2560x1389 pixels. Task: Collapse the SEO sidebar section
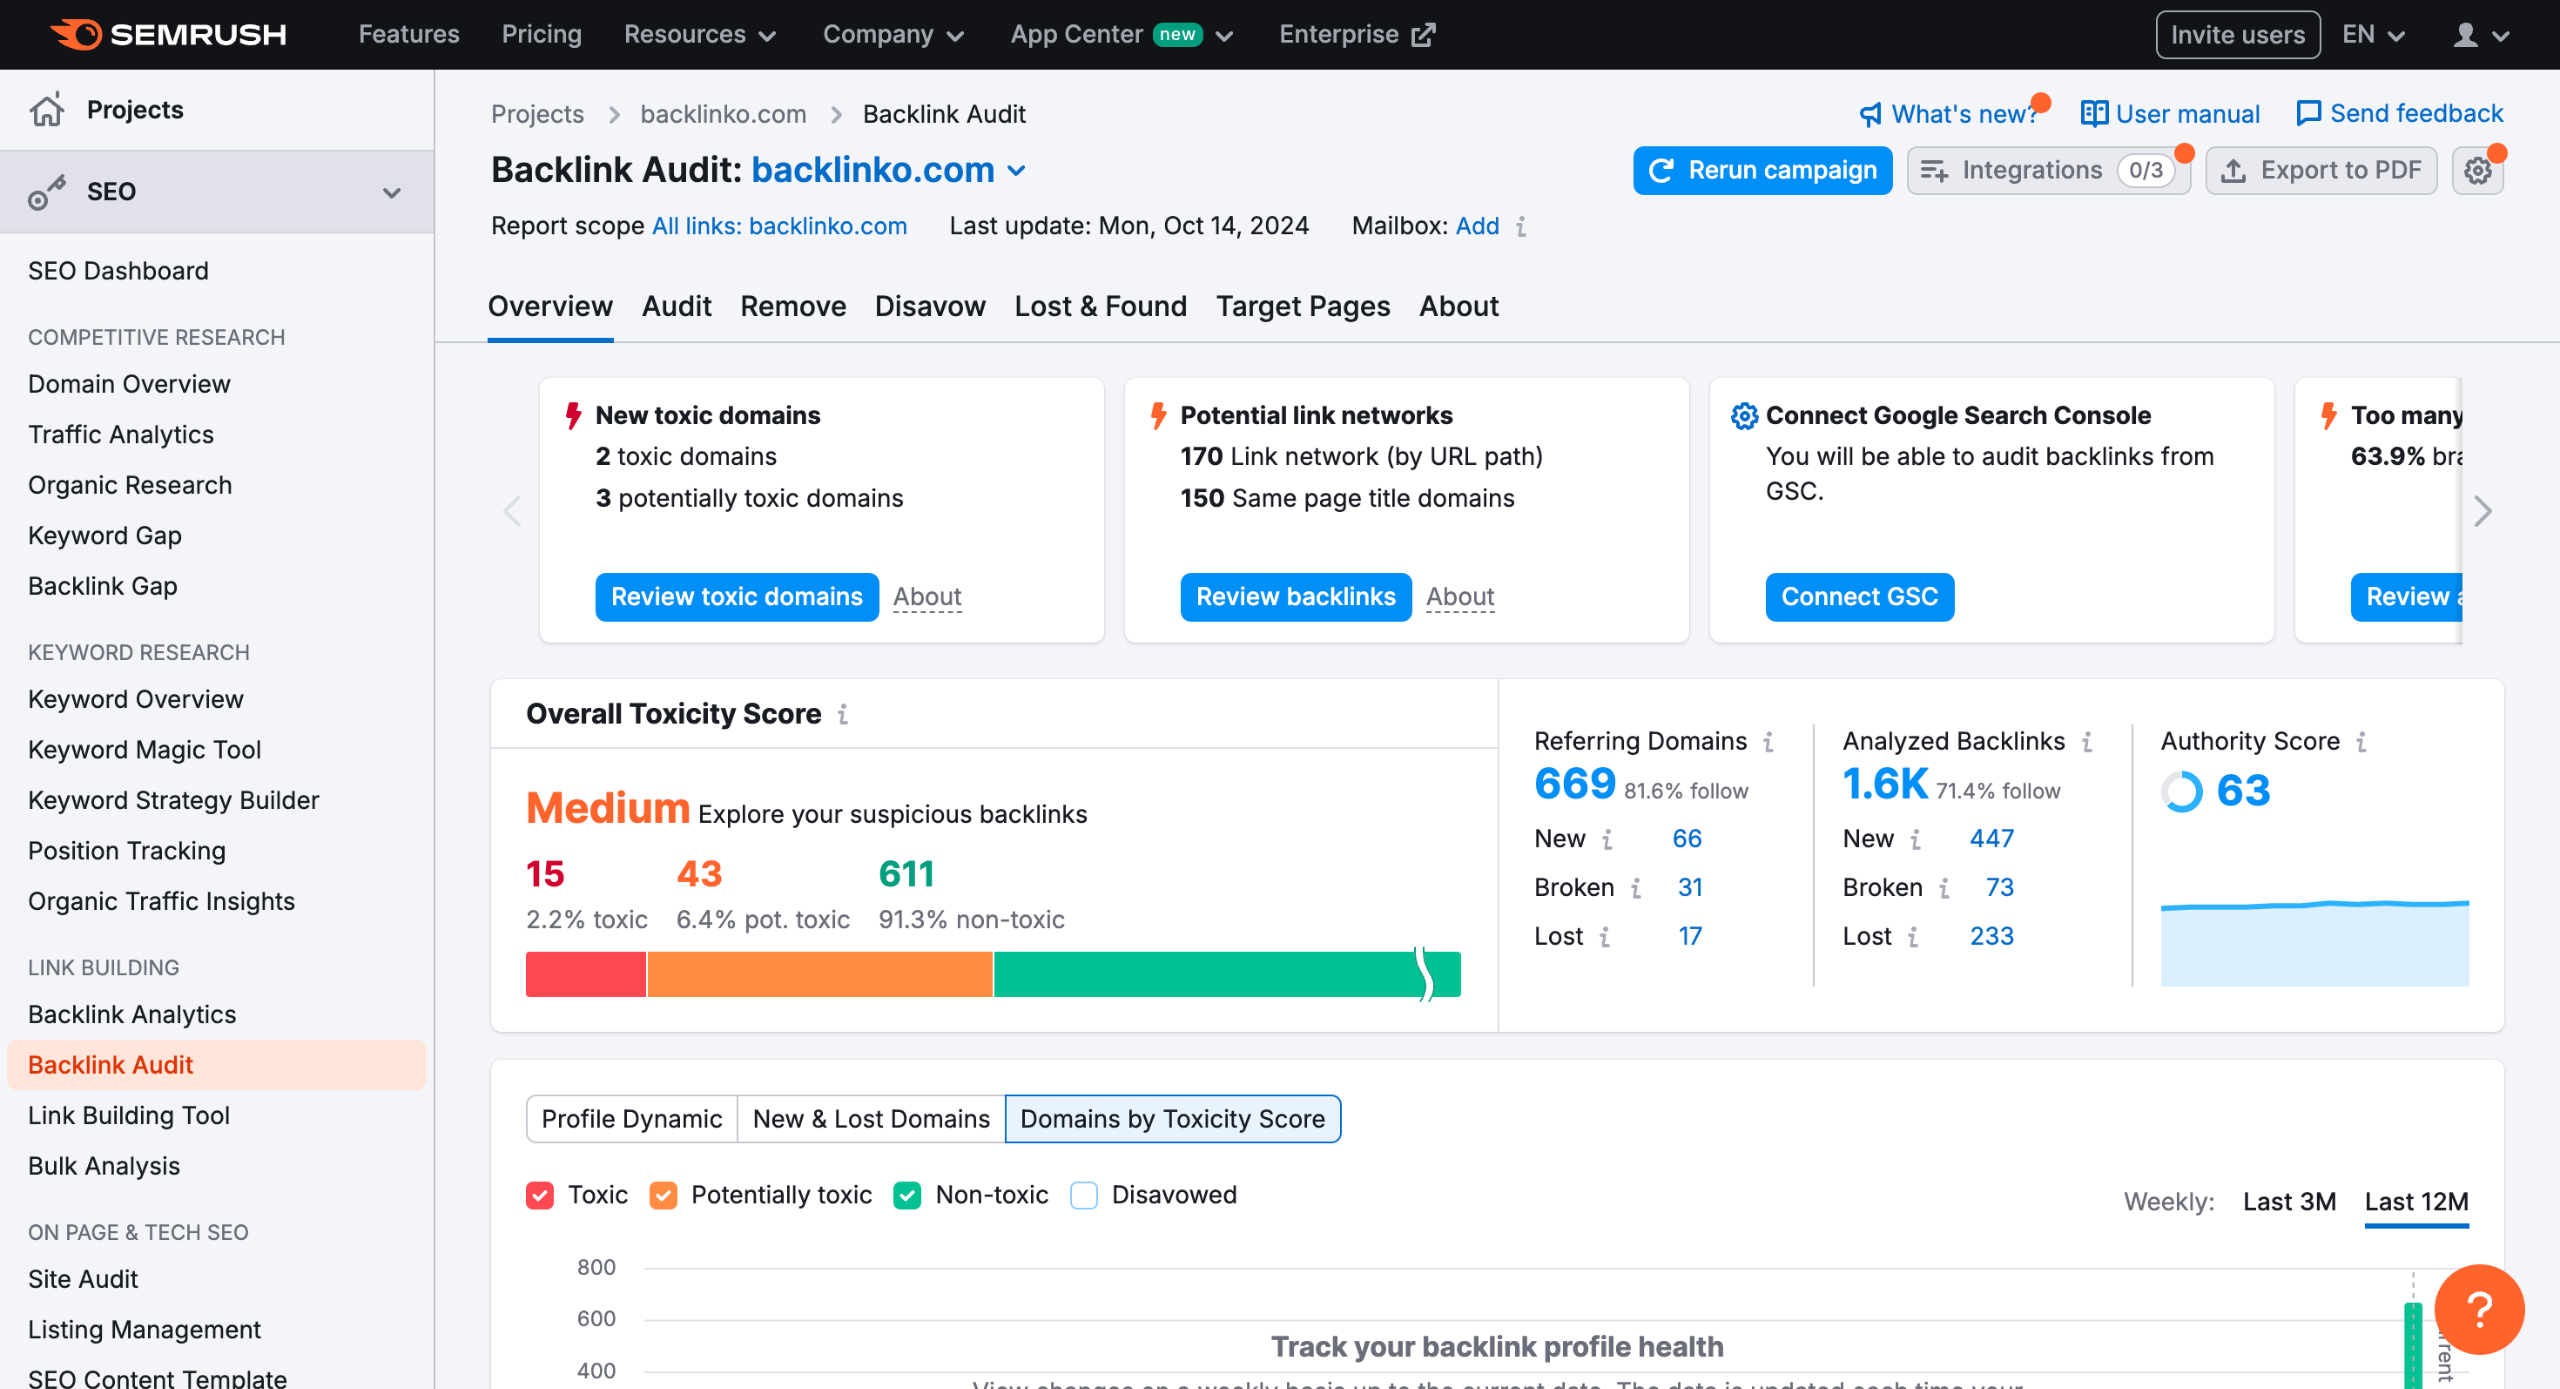[x=391, y=192]
